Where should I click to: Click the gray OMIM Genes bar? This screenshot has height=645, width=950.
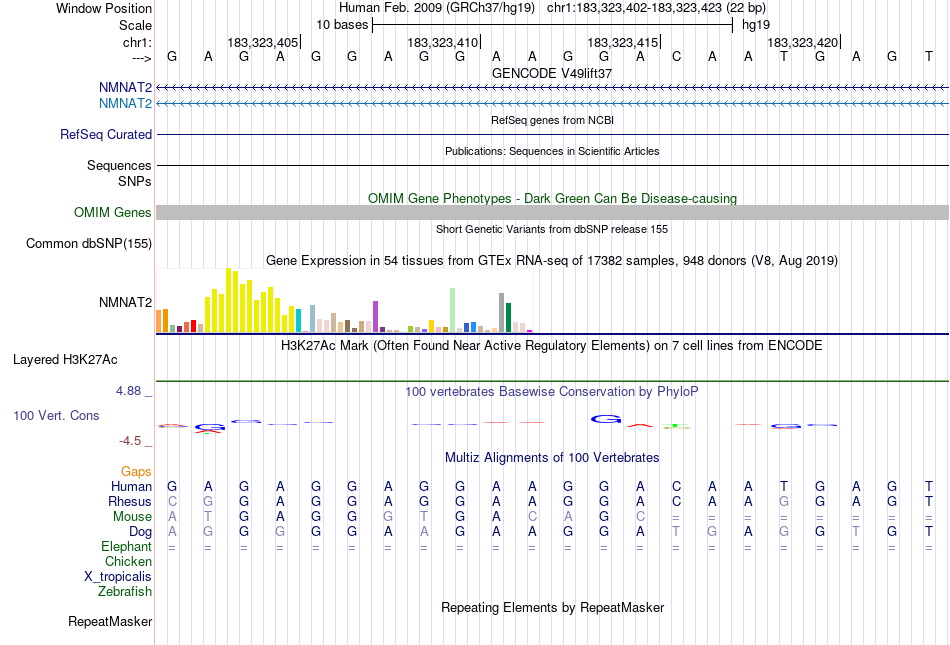click(x=552, y=213)
